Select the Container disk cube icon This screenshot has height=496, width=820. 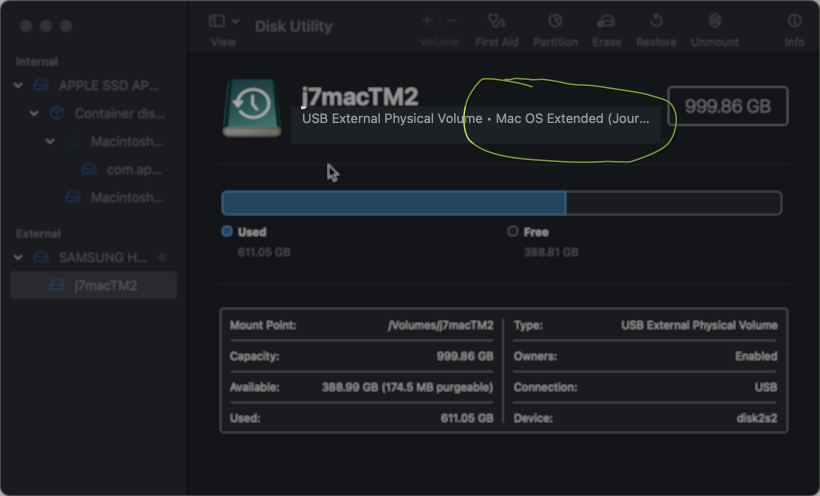point(56,114)
